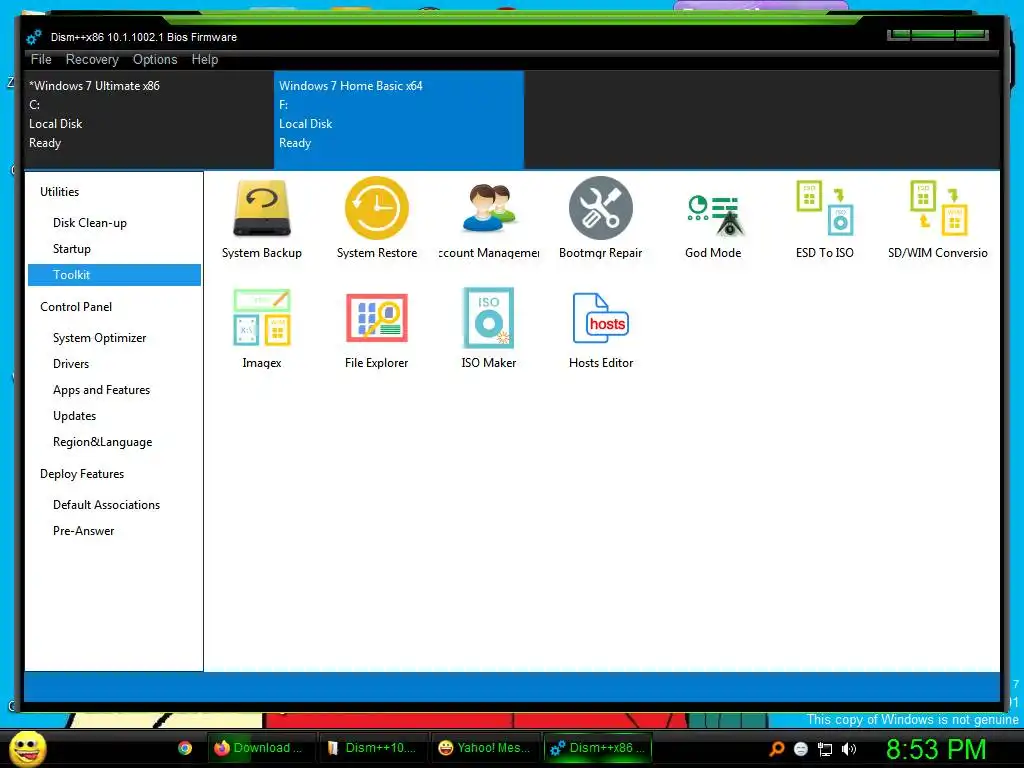The width and height of the screenshot is (1024, 768).
Task: Go to Apps and Features
Action: click(101, 390)
